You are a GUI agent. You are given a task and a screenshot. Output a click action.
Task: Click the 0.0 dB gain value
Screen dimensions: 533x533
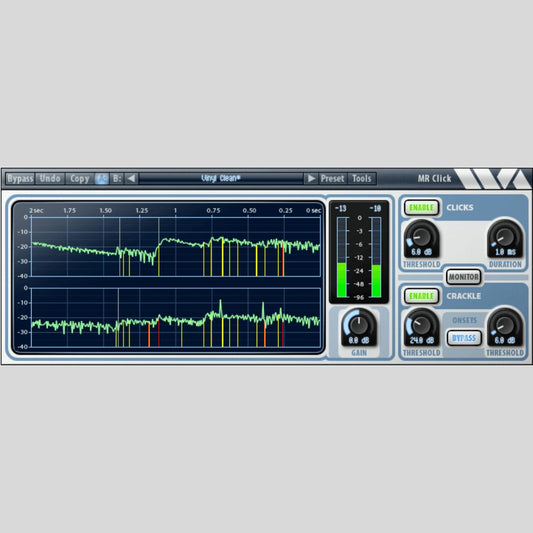[359, 340]
